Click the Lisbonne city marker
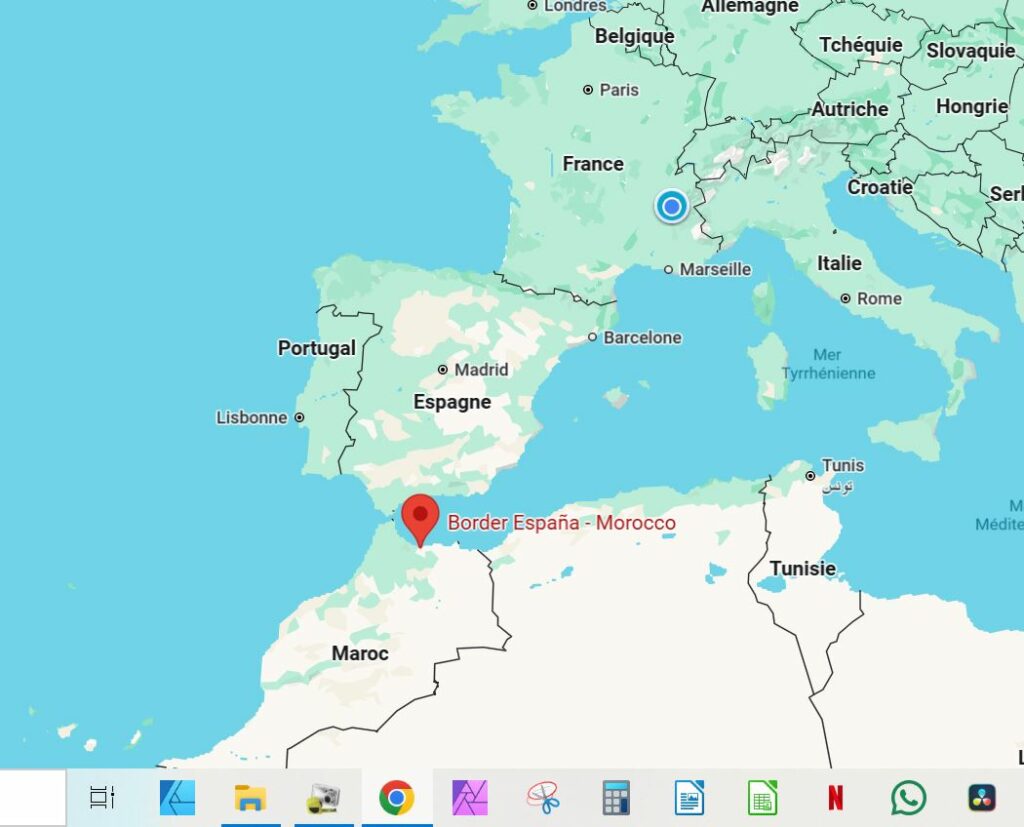The image size is (1024, 827). tap(299, 418)
